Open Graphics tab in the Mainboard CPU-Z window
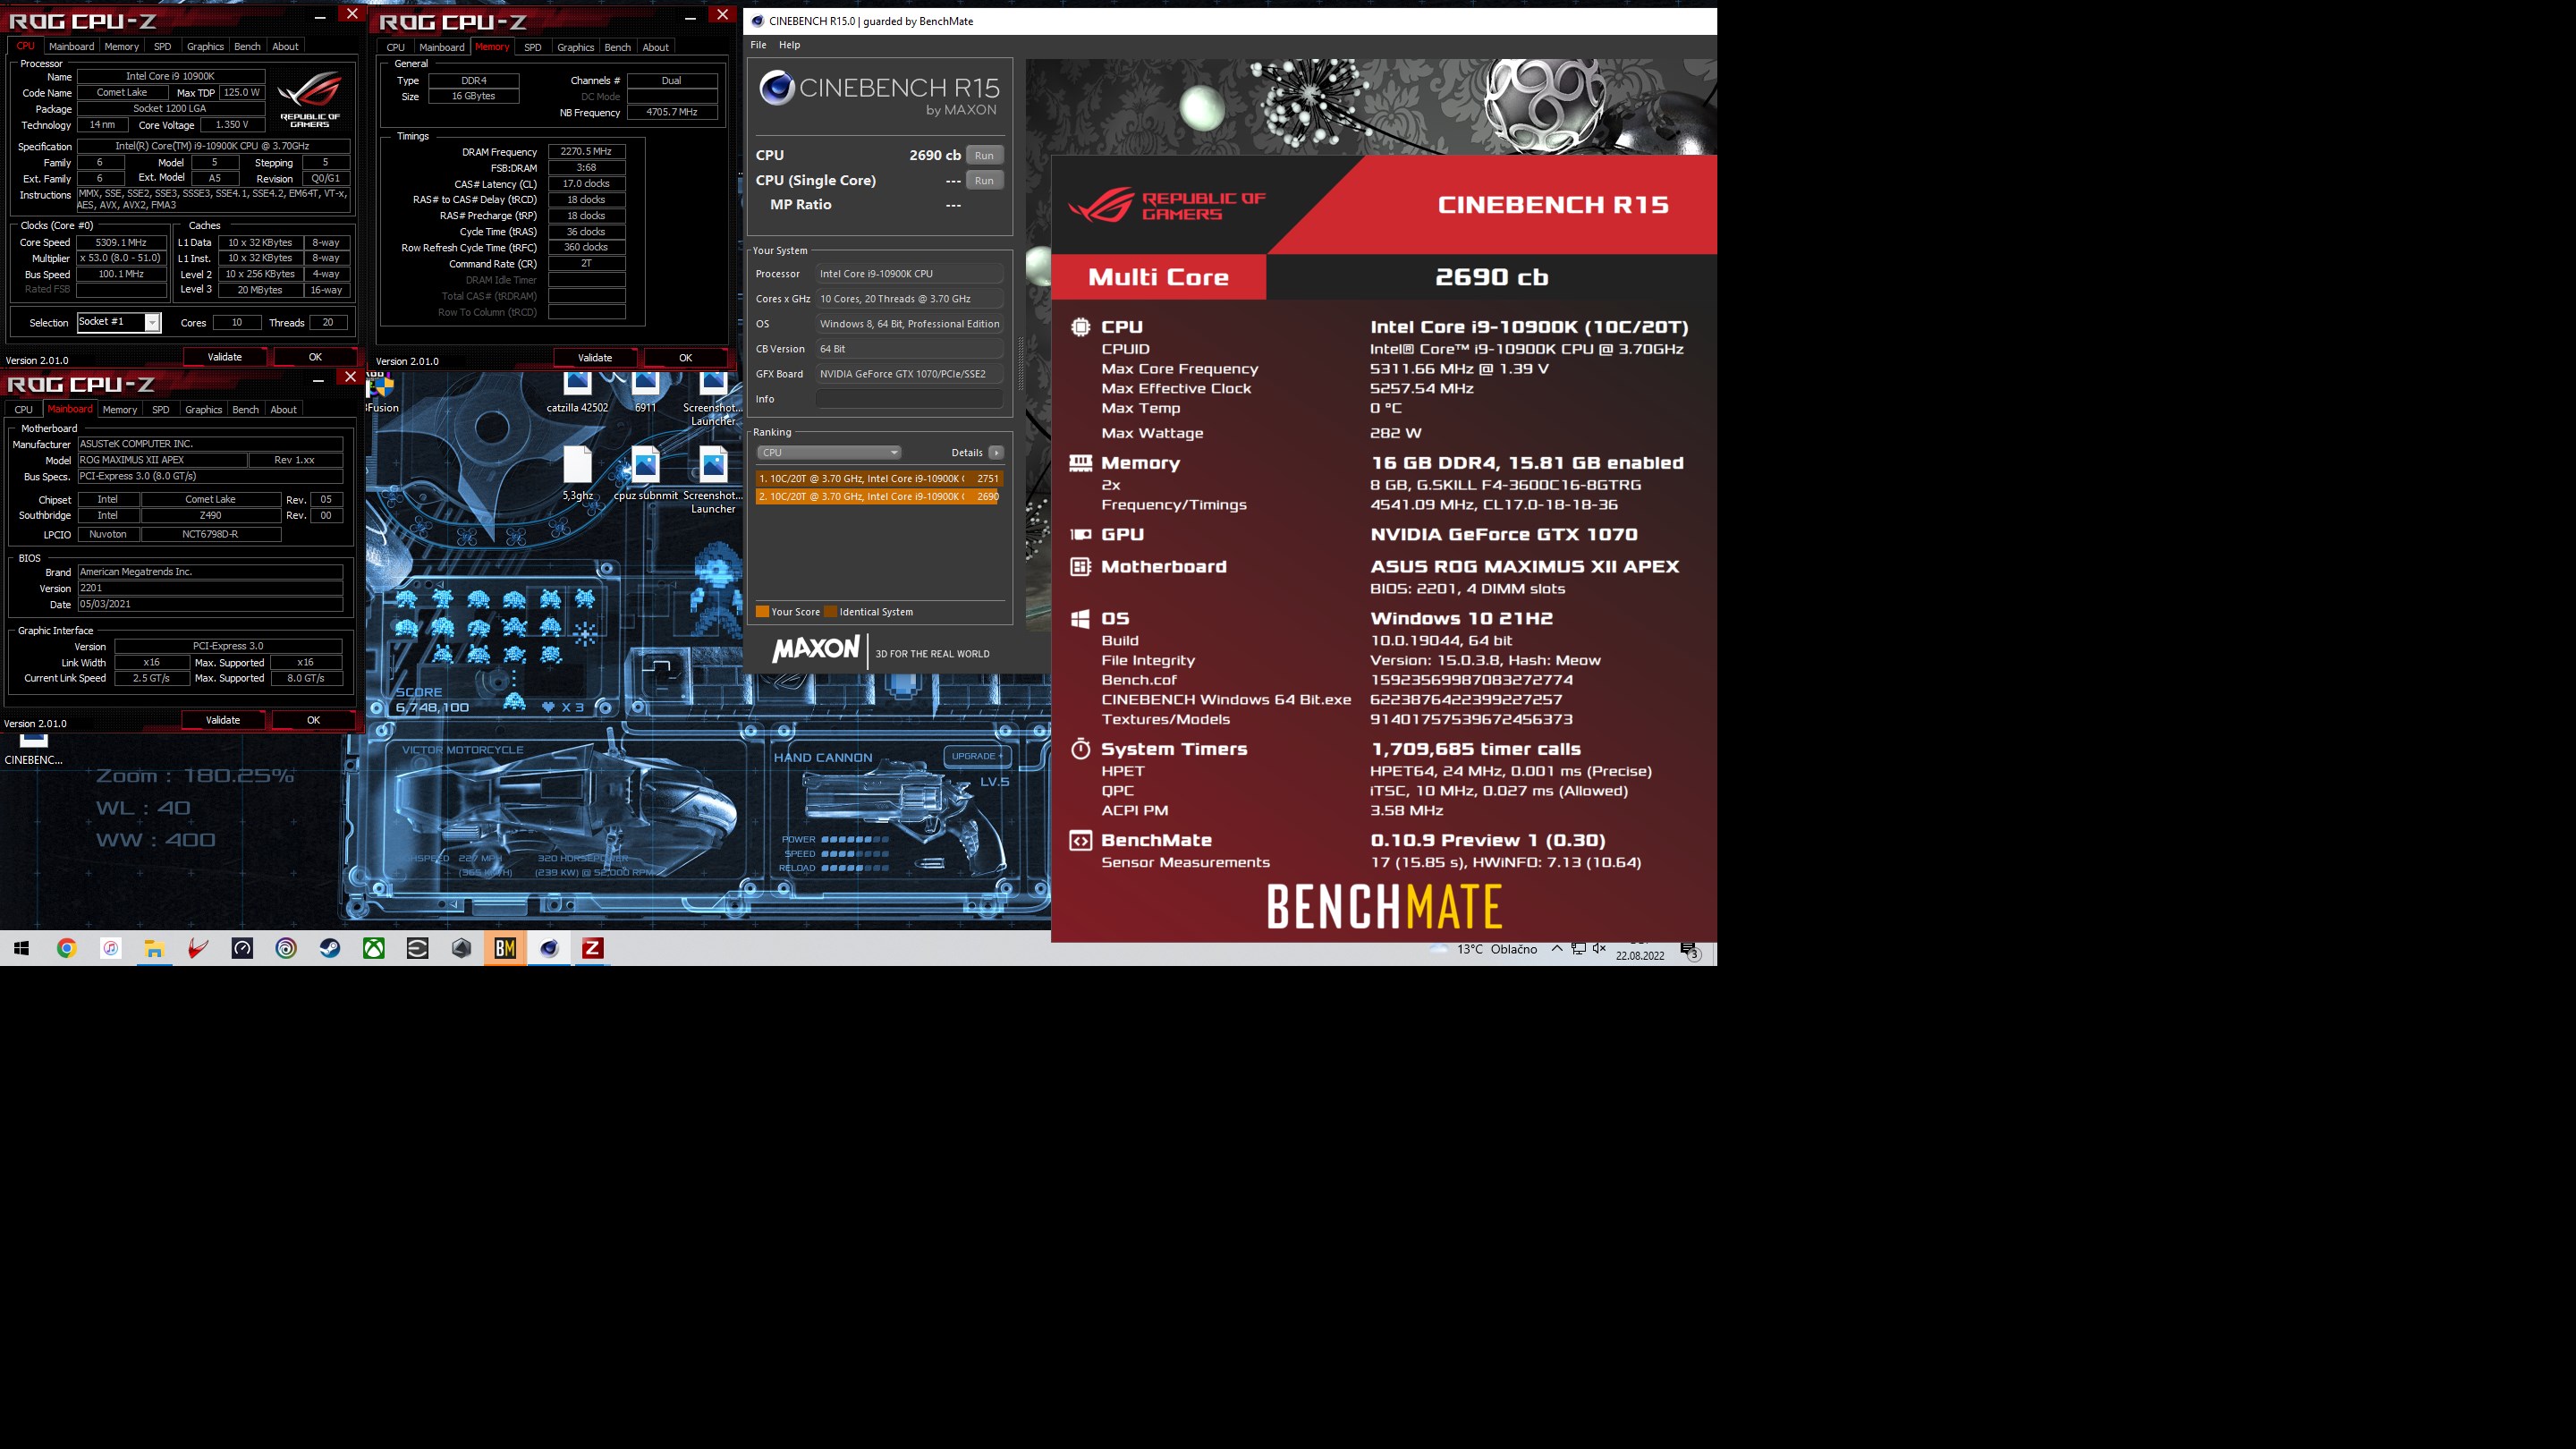This screenshot has height=1449, width=2576. click(x=203, y=409)
